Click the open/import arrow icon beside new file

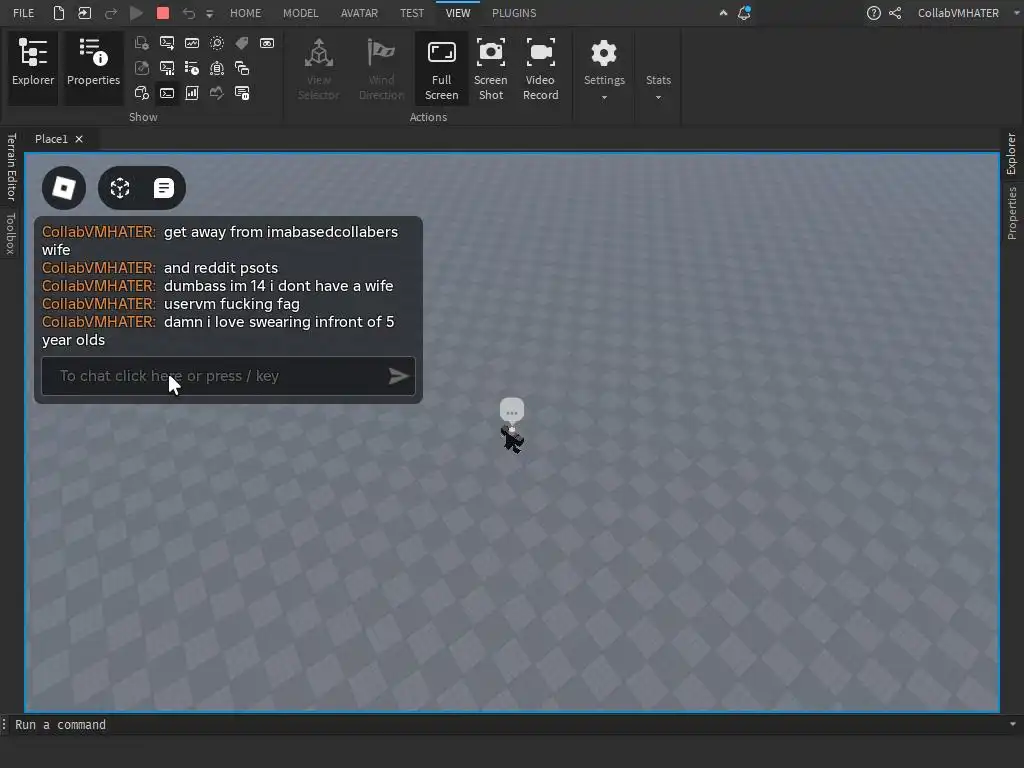[85, 13]
